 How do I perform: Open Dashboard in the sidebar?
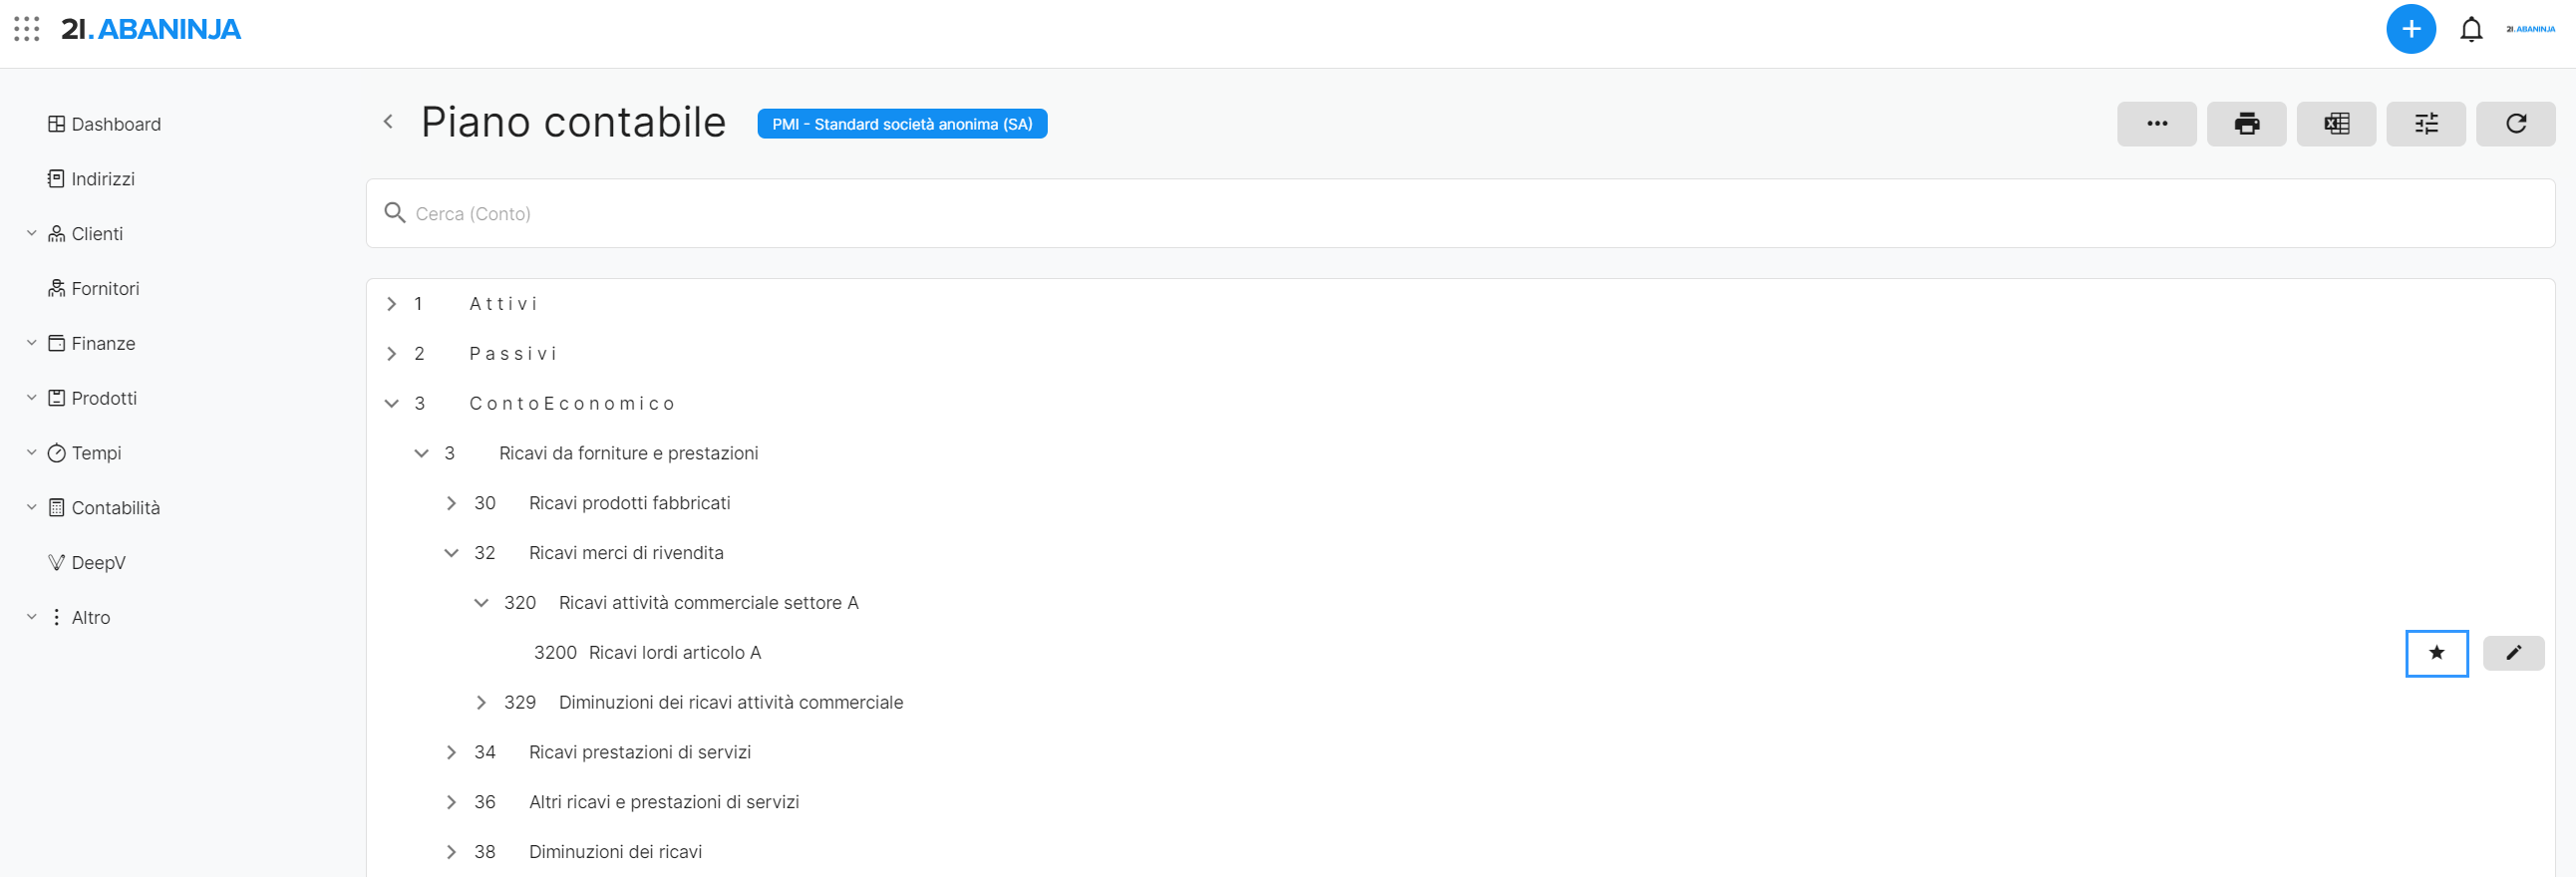[x=115, y=124]
